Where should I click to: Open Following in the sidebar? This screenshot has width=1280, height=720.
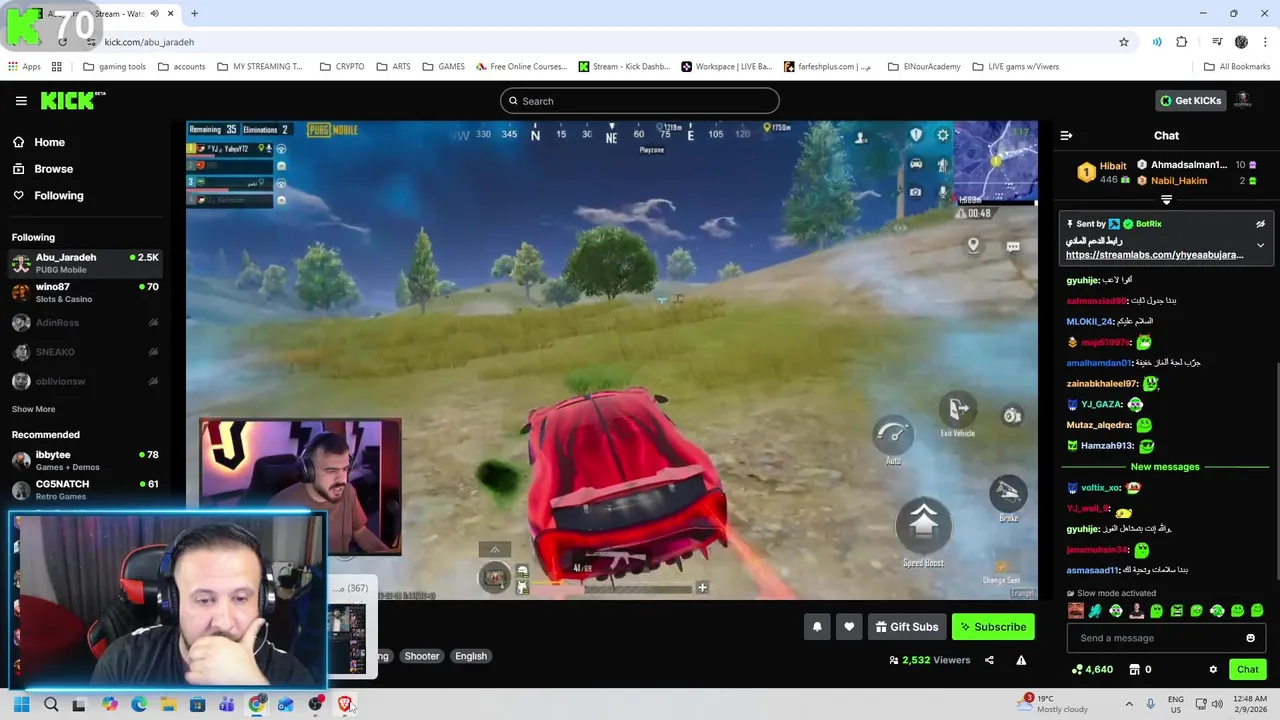(x=58, y=196)
